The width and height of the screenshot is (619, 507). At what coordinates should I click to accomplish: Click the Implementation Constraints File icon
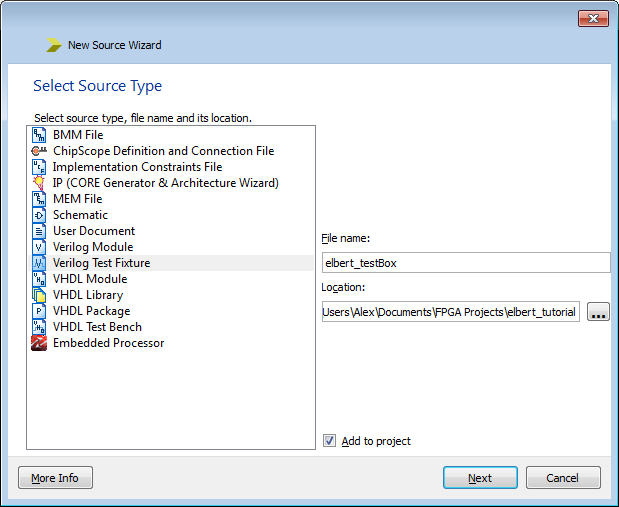tap(39, 167)
